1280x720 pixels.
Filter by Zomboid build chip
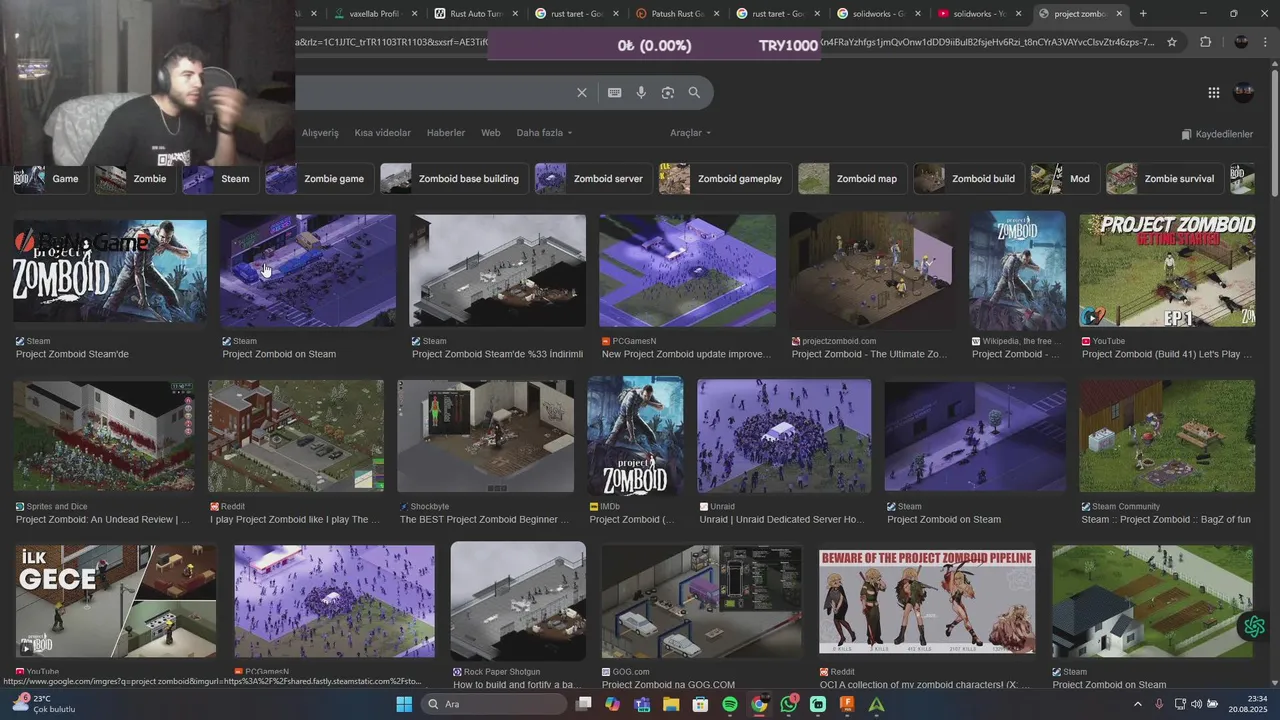[x=968, y=179]
